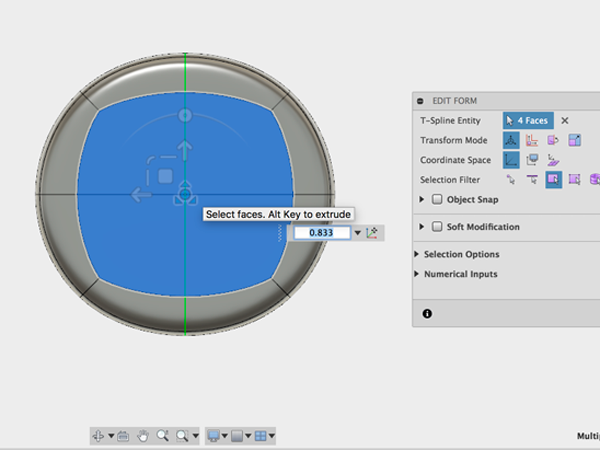
Task: Set Local coordinate space icon
Action: [553, 160]
